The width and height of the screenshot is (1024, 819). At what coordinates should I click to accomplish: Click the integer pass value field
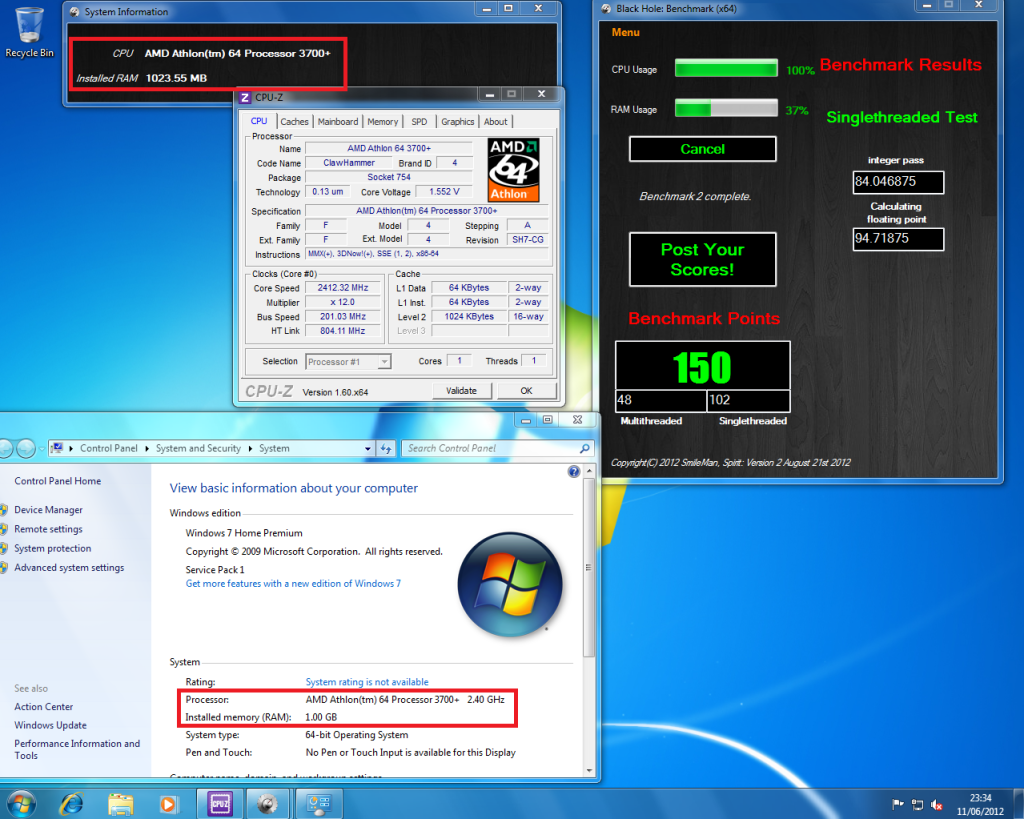tap(898, 182)
